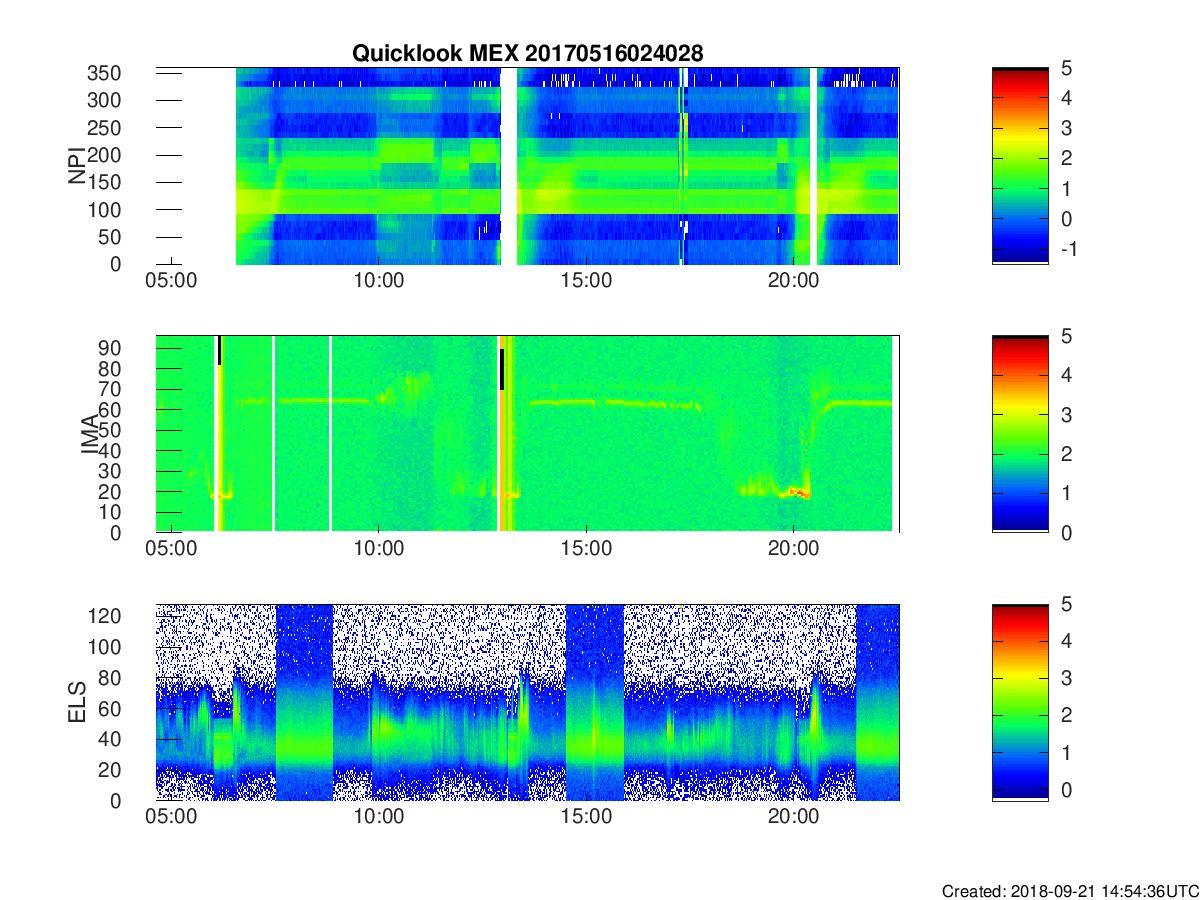Screen dimensions: 1200x900
Task: Select the IMA spectrogram plot area
Action: pos(527,434)
